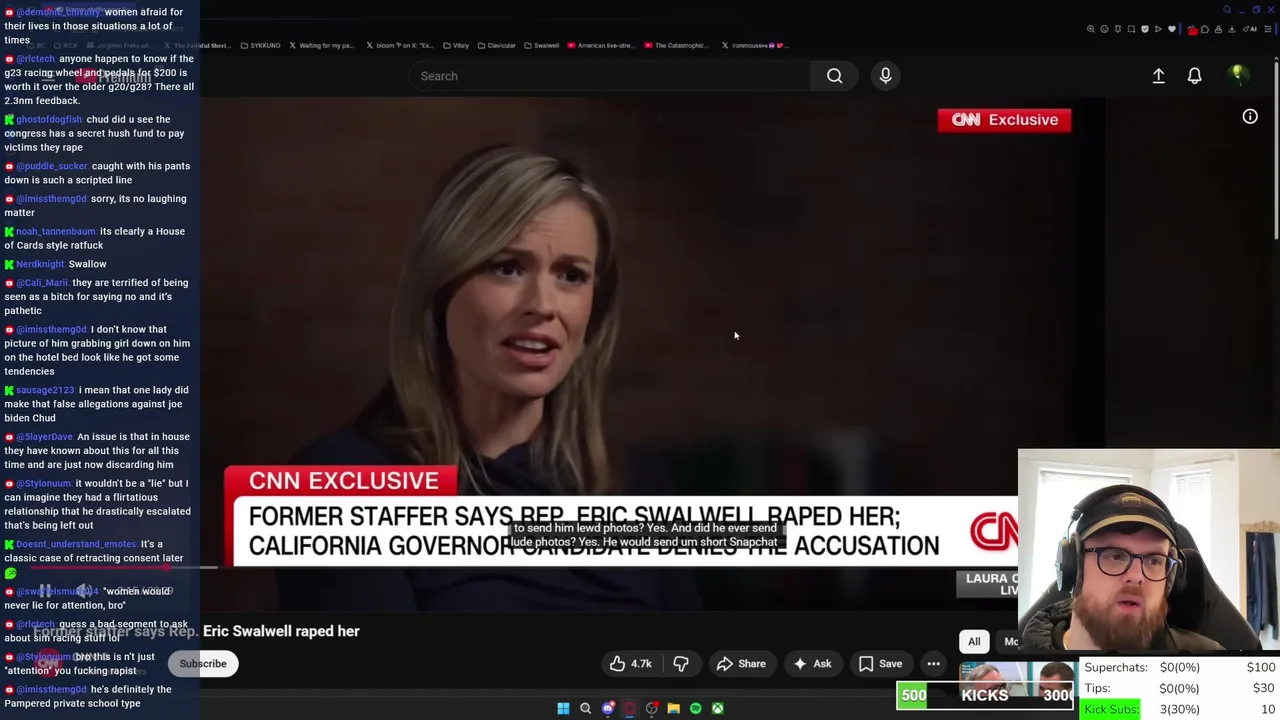The image size is (1280, 720).
Task: Show video info card icon
Action: tap(1250, 117)
